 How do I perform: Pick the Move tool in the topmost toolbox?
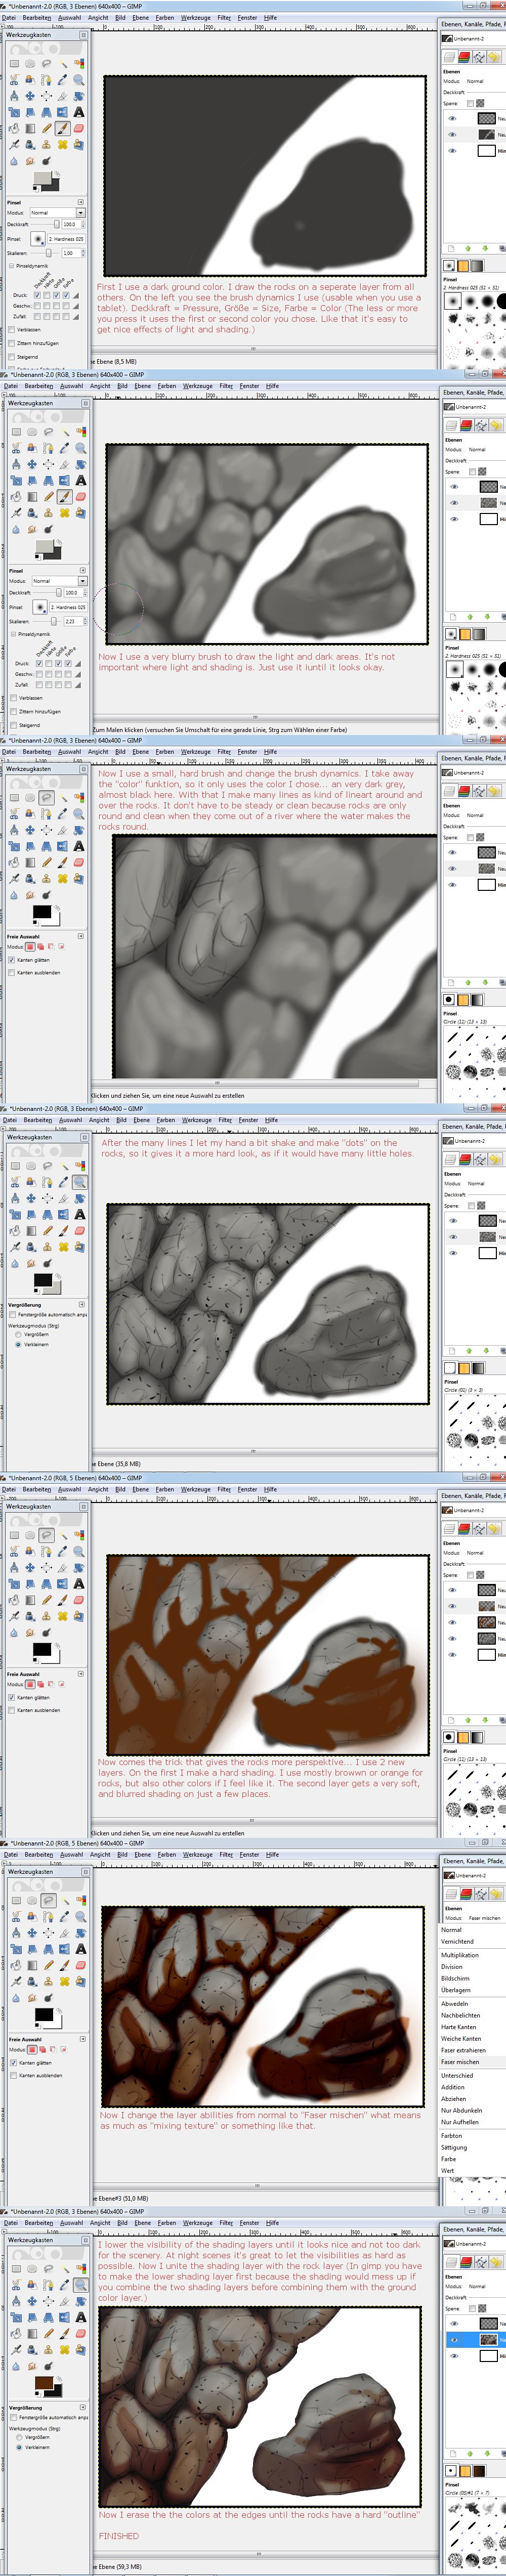(30, 96)
